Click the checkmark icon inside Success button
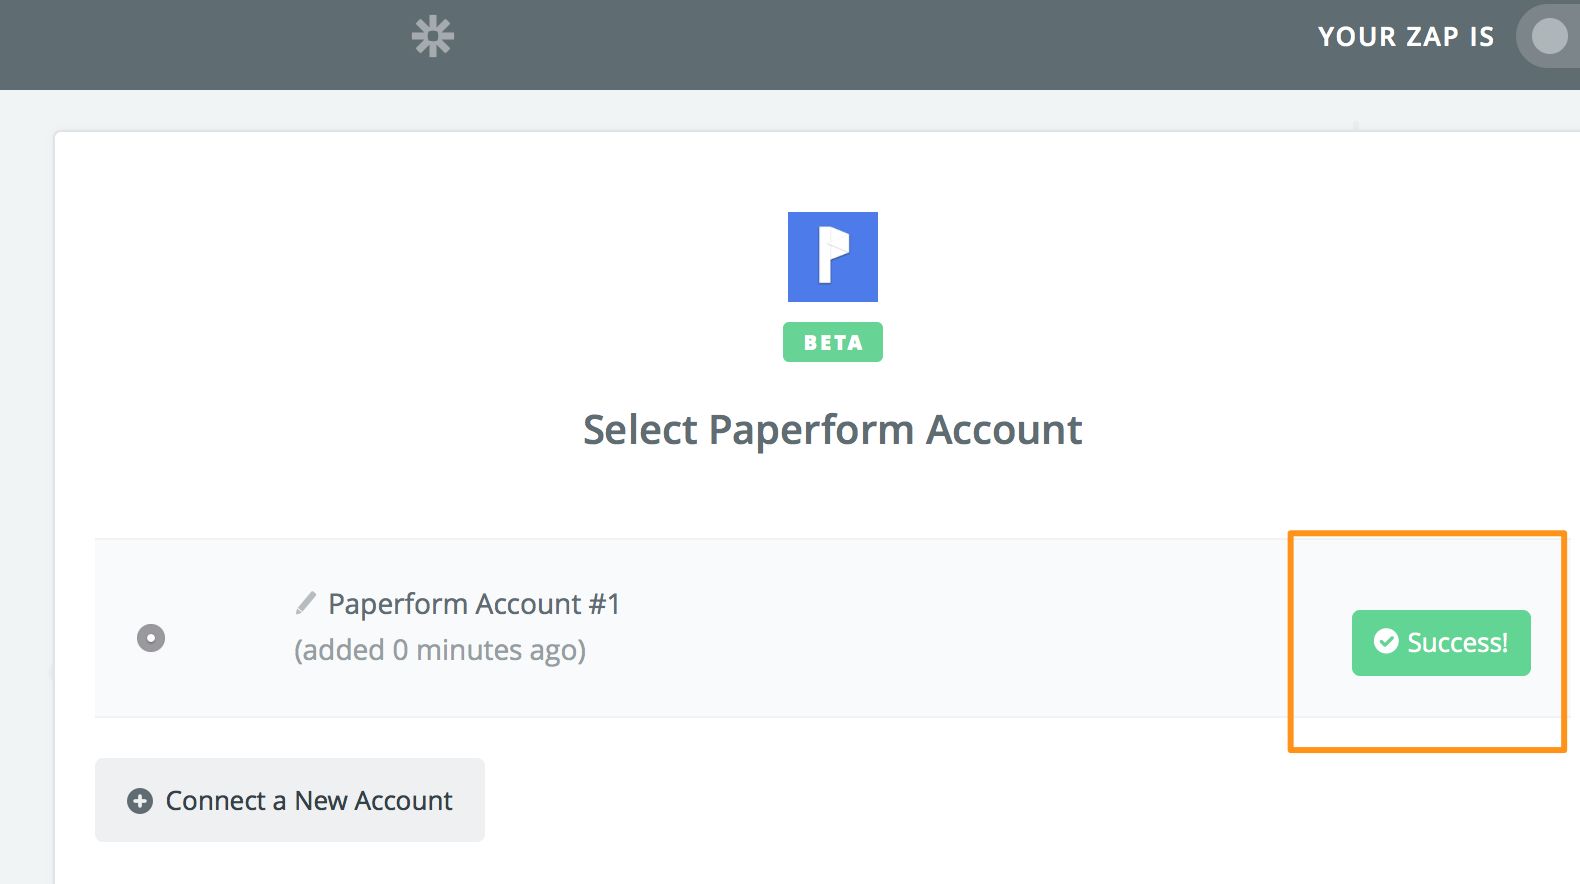1580x884 pixels. click(x=1386, y=641)
